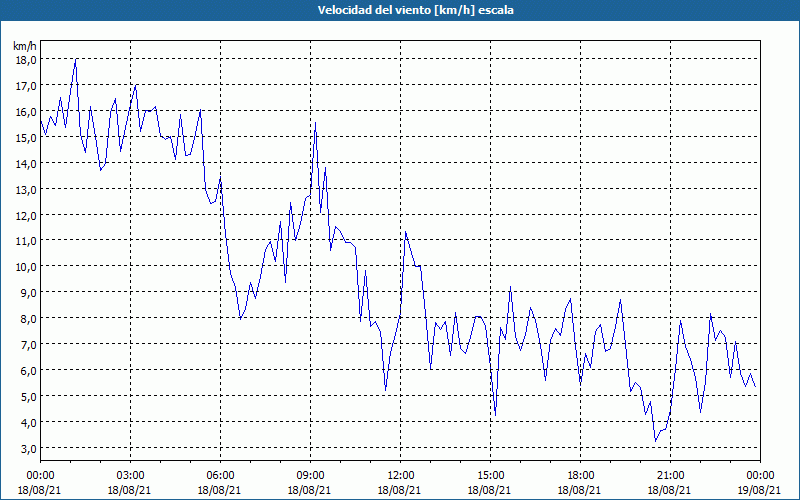Click the wind speed spike just after 09:00
This screenshot has height=500, width=800.
point(315,122)
